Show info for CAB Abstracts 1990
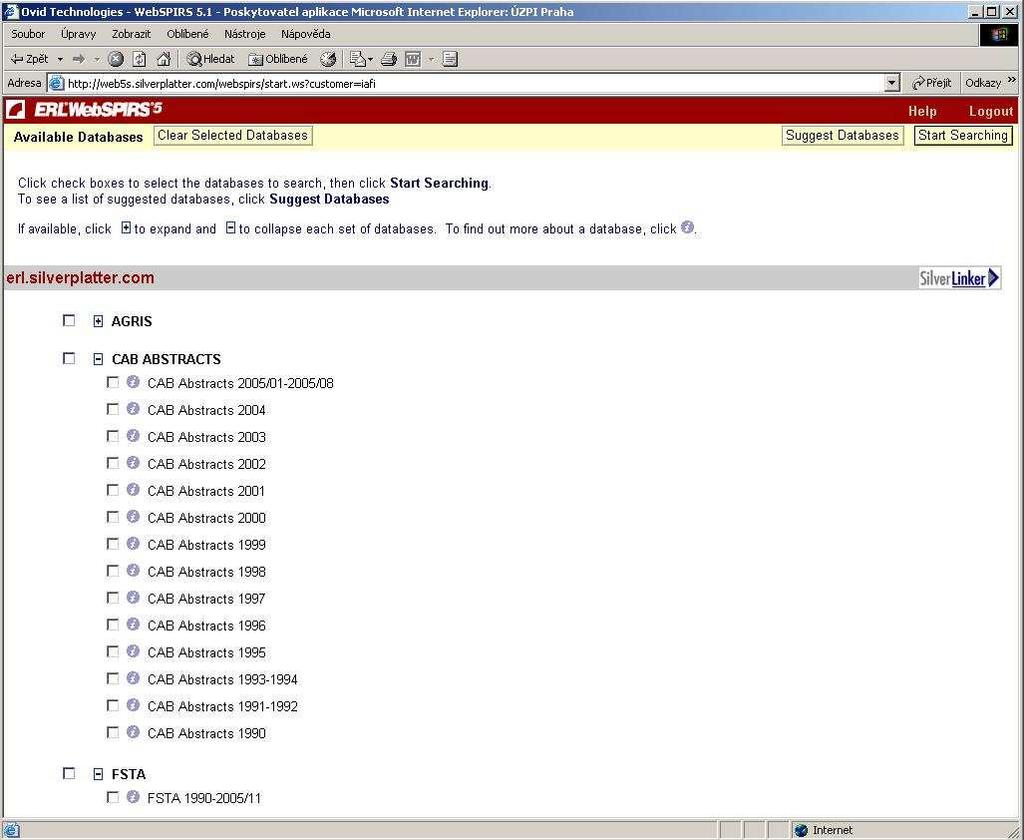 [x=133, y=732]
